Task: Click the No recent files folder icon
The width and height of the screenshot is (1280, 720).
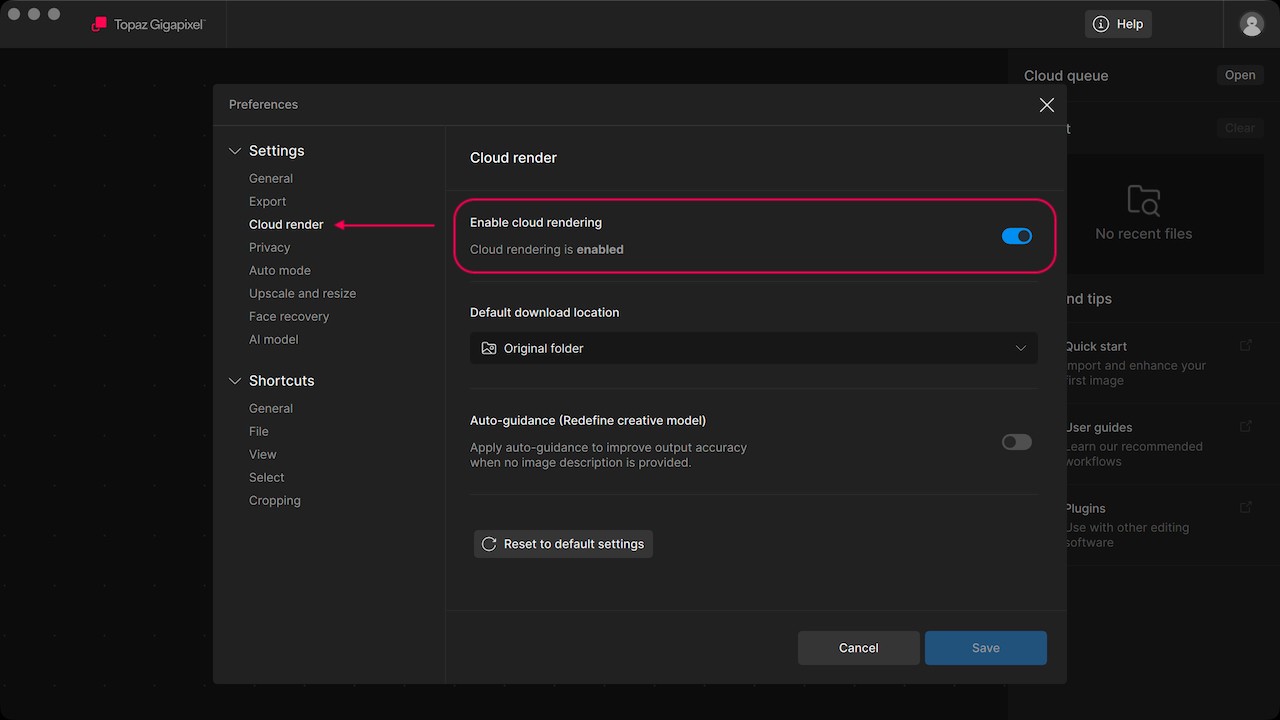Action: click(1143, 200)
